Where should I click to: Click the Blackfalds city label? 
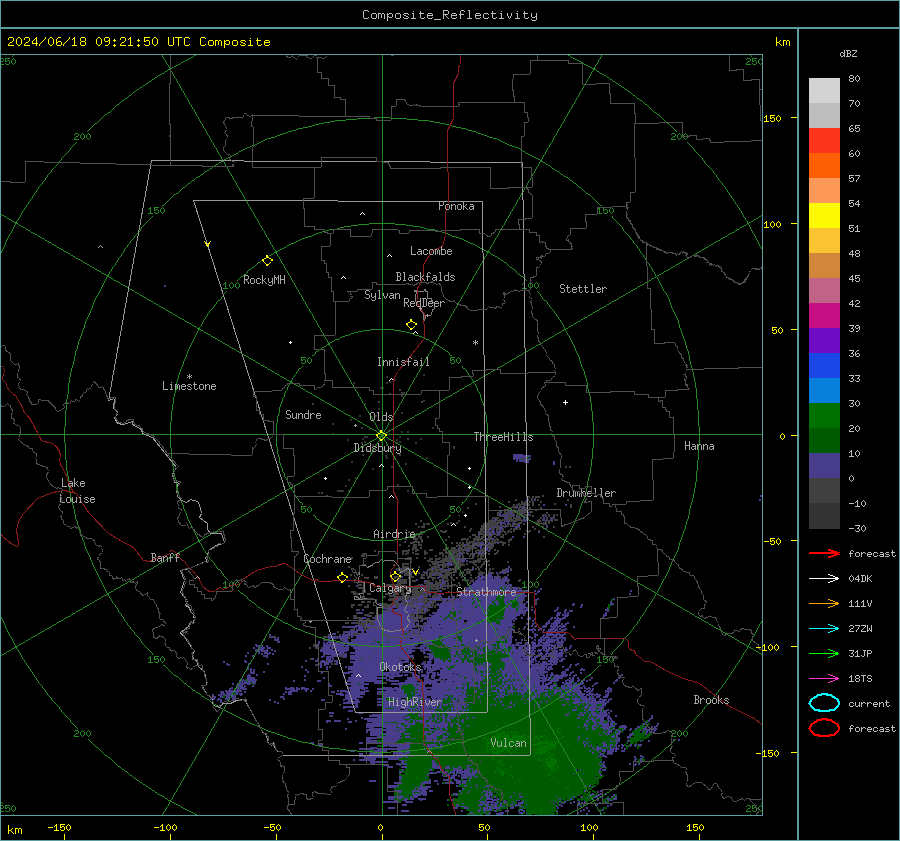pos(425,277)
